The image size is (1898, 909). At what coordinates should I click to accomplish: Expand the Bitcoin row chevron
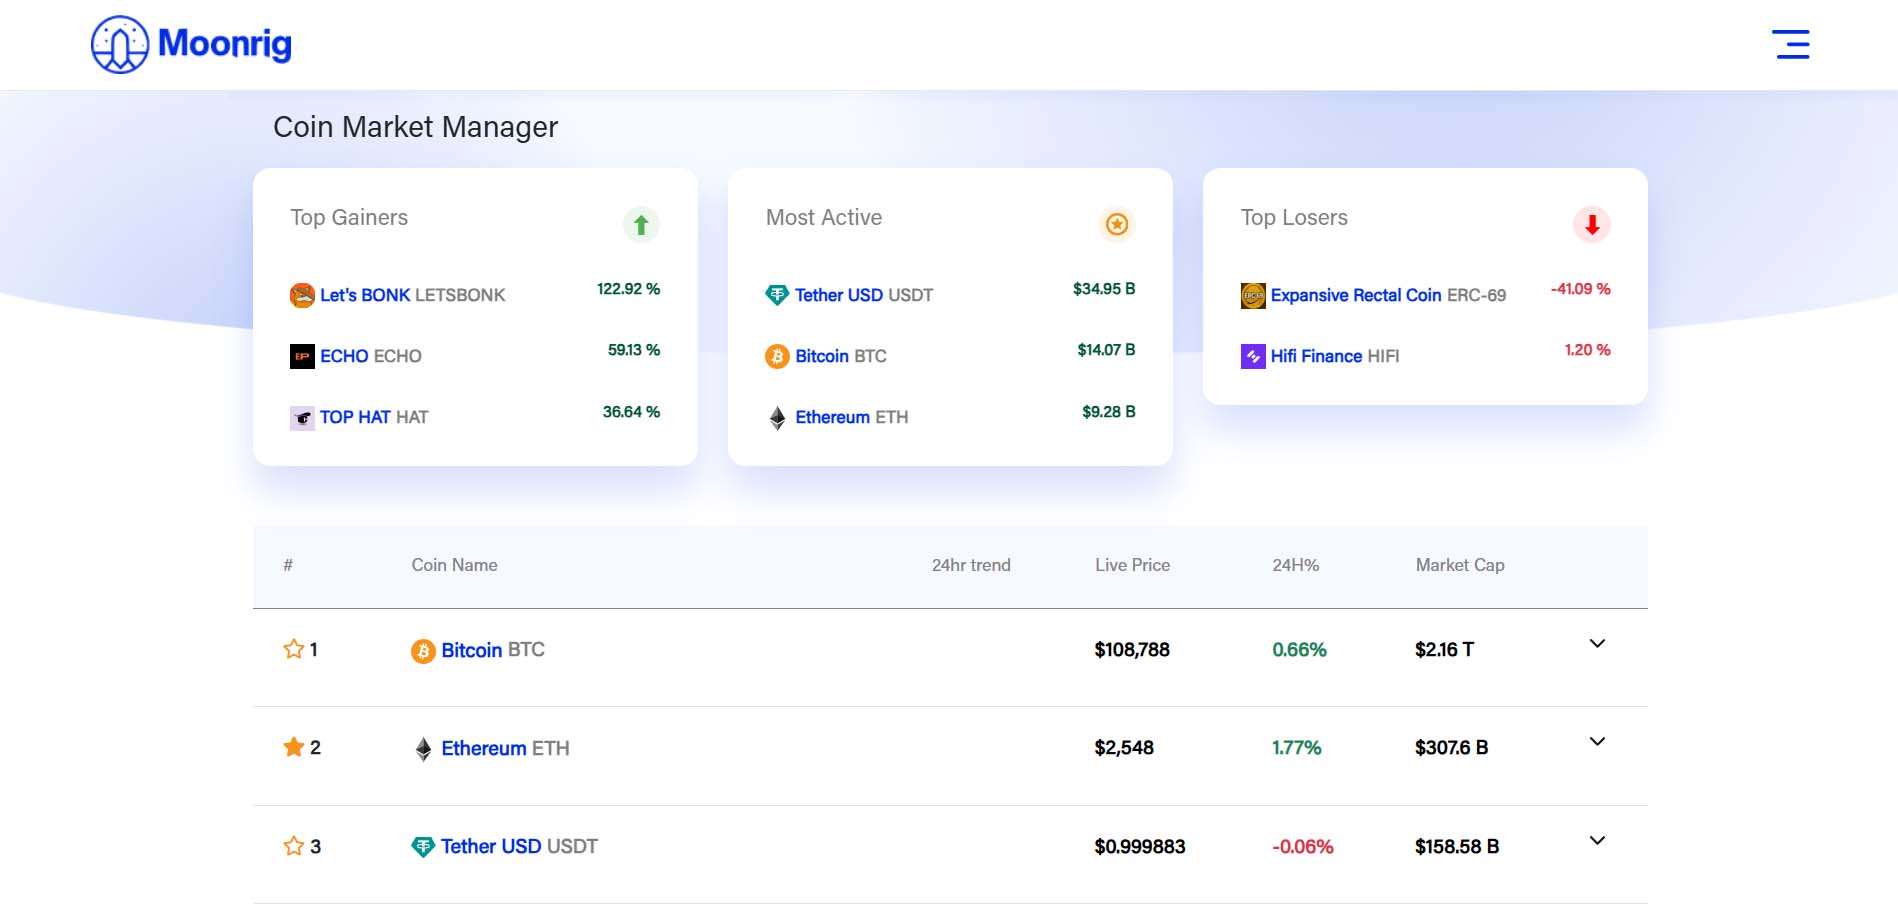coord(1597,643)
